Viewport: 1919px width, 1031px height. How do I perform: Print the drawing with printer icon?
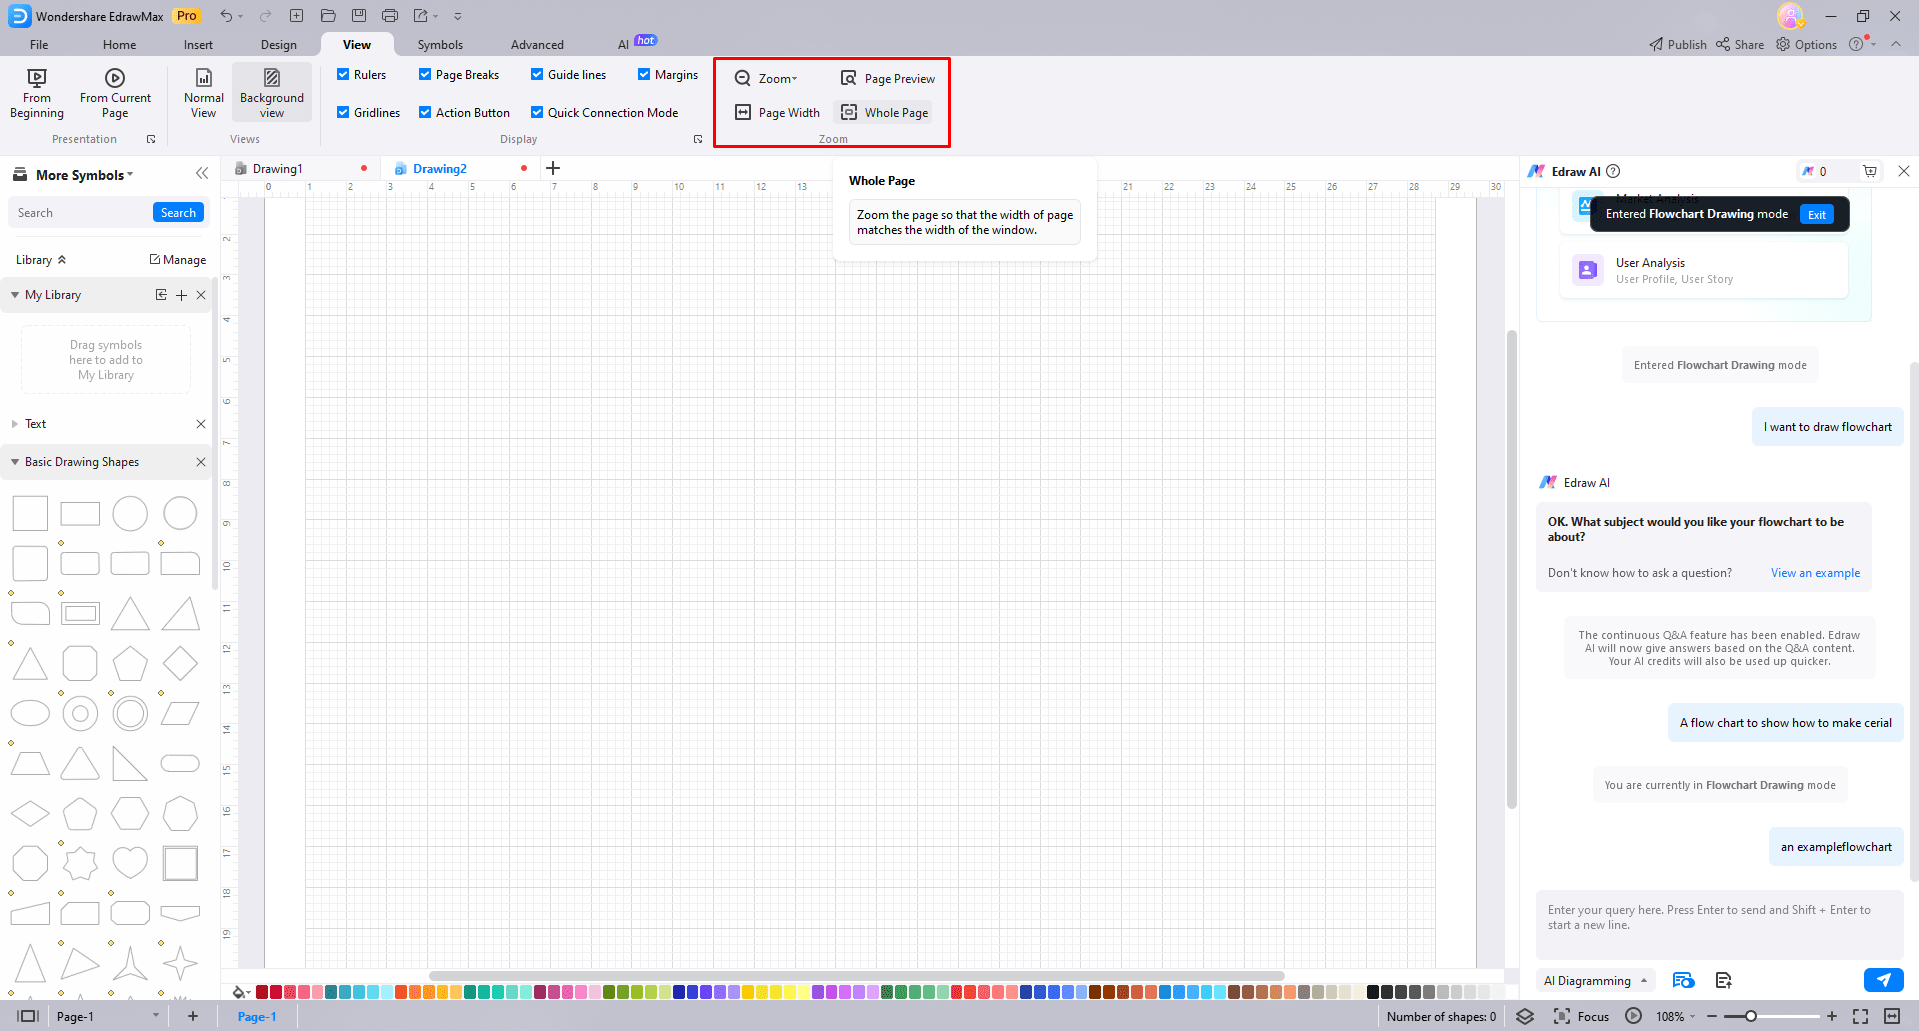(390, 16)
